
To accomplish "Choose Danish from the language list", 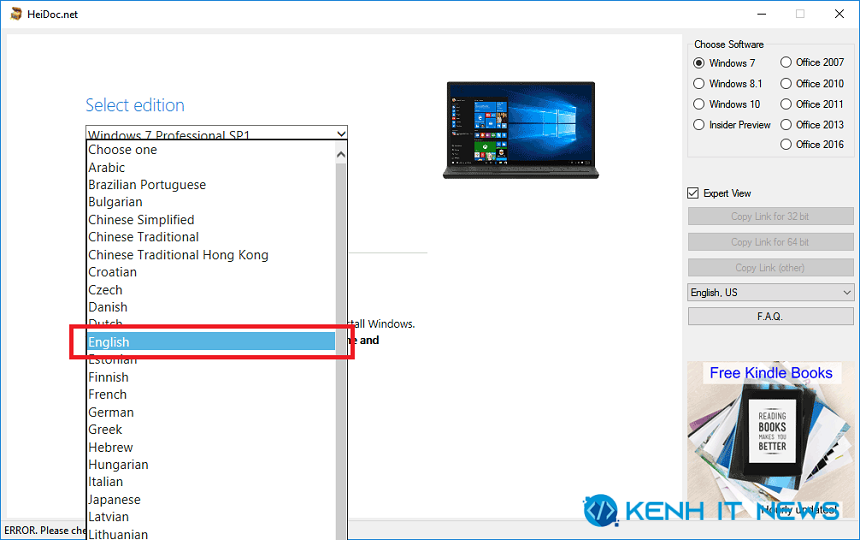I will click(211, 308).
